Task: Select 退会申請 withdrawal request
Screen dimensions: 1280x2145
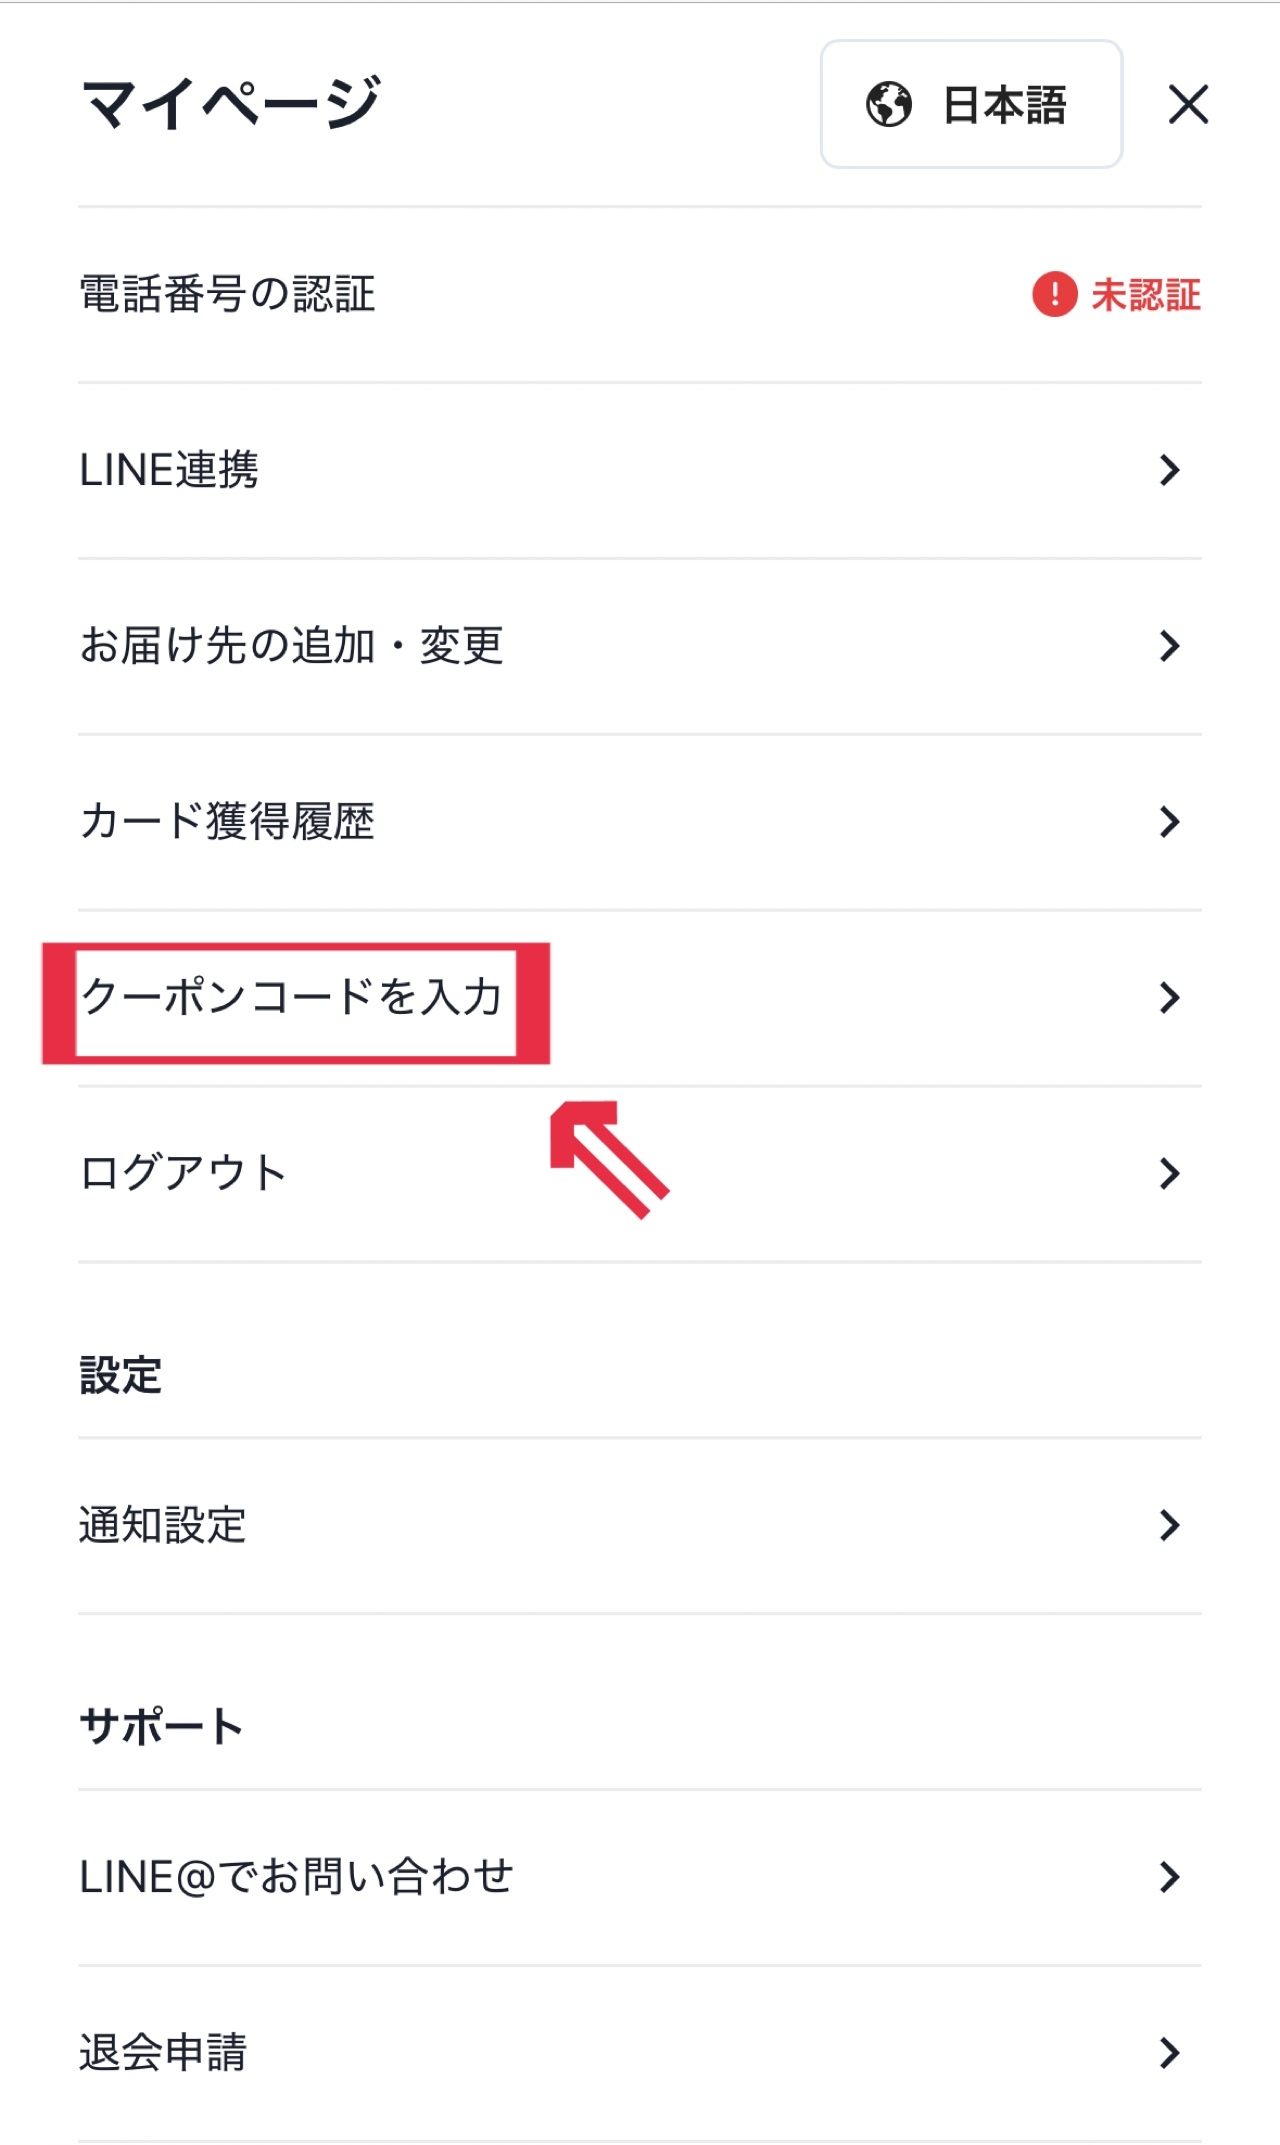Action: (x=163, y=2053)
